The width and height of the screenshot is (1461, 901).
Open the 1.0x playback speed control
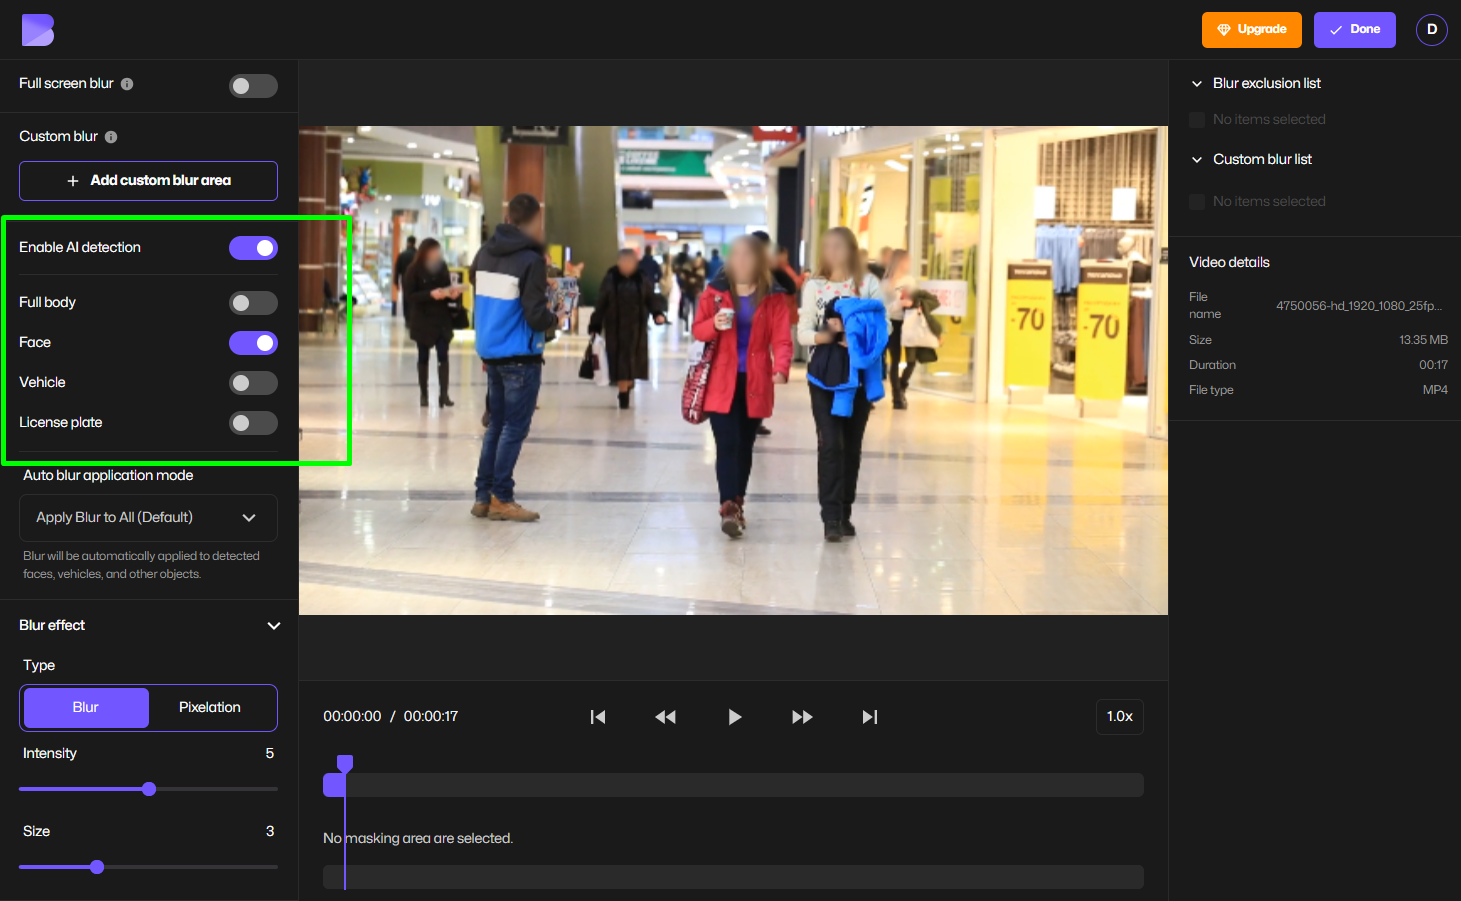[1119, 716]
